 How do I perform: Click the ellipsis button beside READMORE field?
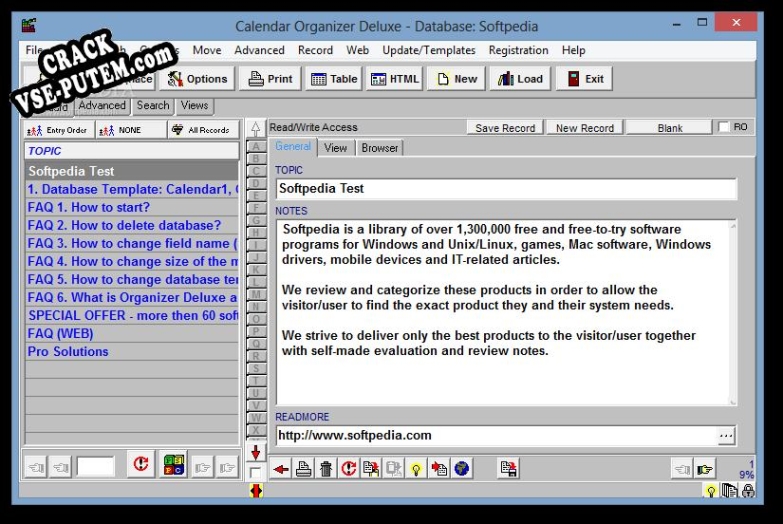(726, 436)
